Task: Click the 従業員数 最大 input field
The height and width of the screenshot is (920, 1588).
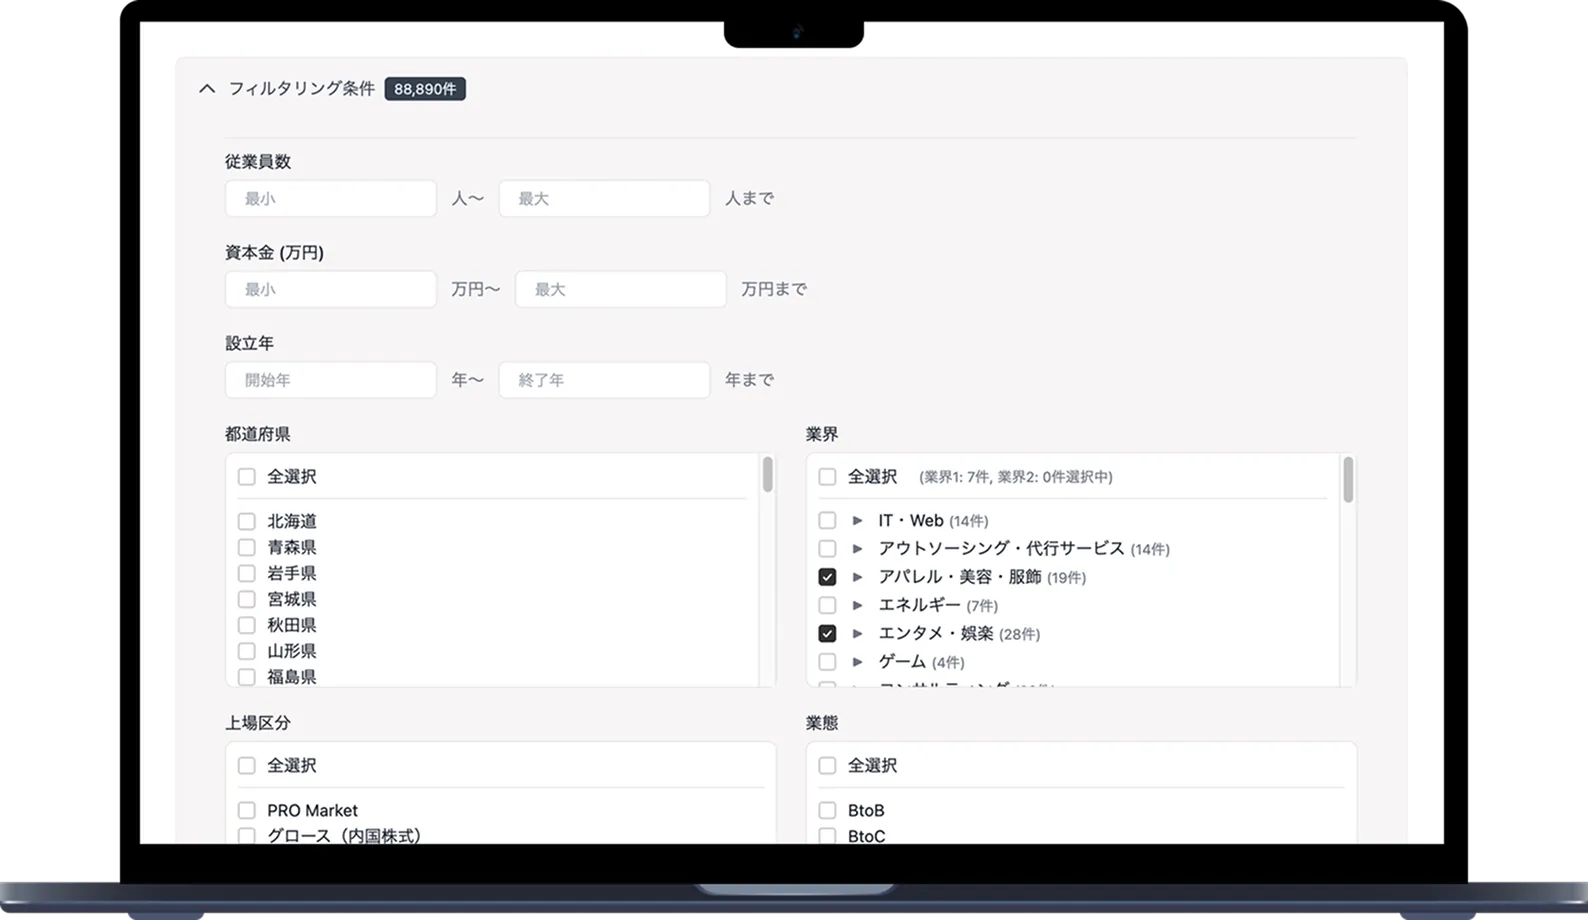Action: [604, 199]
